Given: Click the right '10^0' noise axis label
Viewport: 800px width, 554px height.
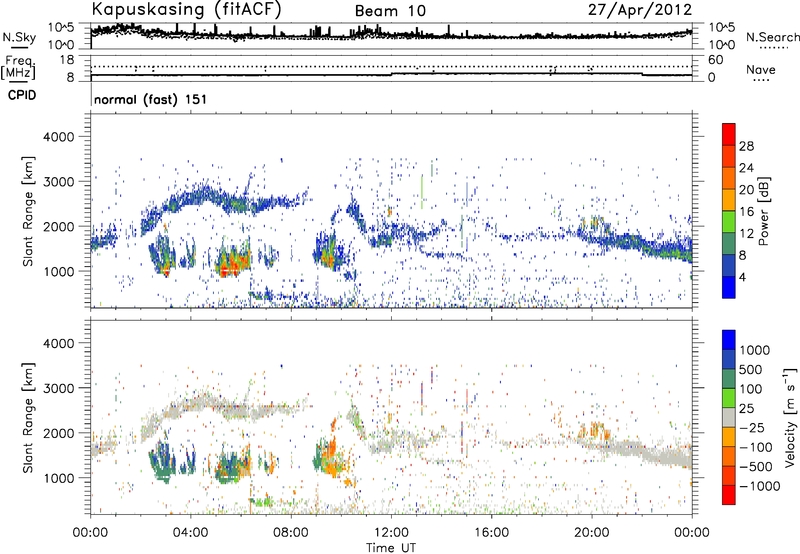Looking at the screenshot, I should tap(721, 45).
